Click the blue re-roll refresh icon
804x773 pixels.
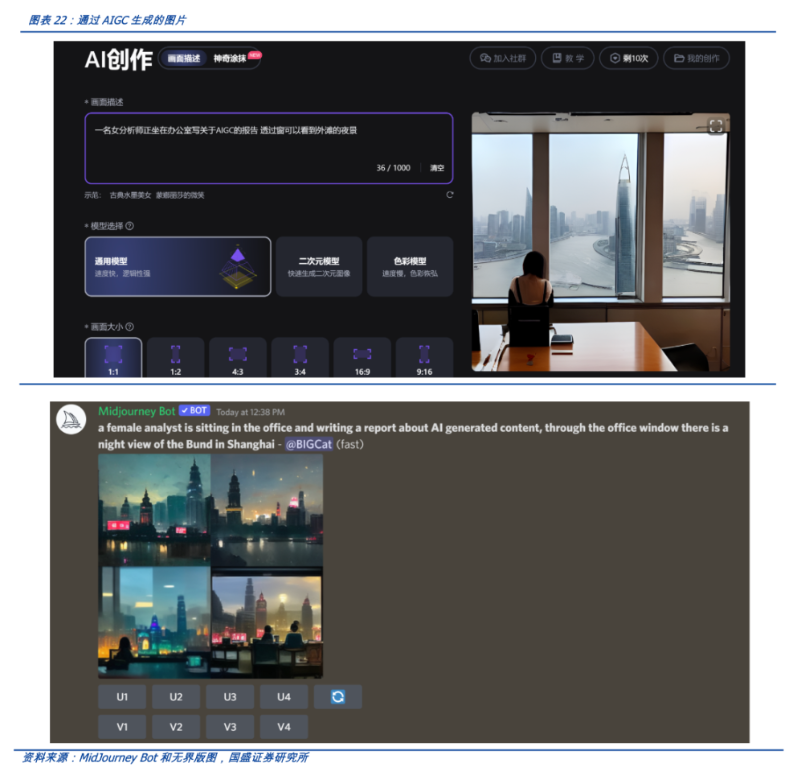pos(338,697)
